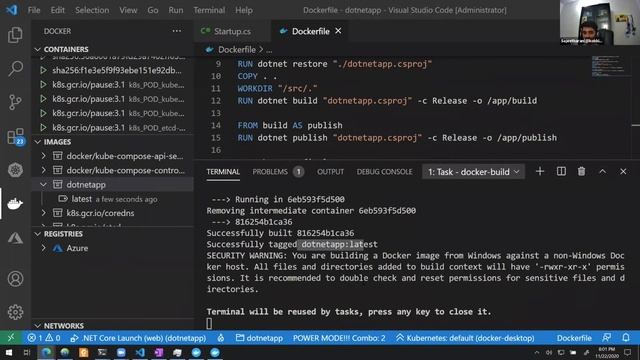Open errors and warnings status item

tap(44, 338)
